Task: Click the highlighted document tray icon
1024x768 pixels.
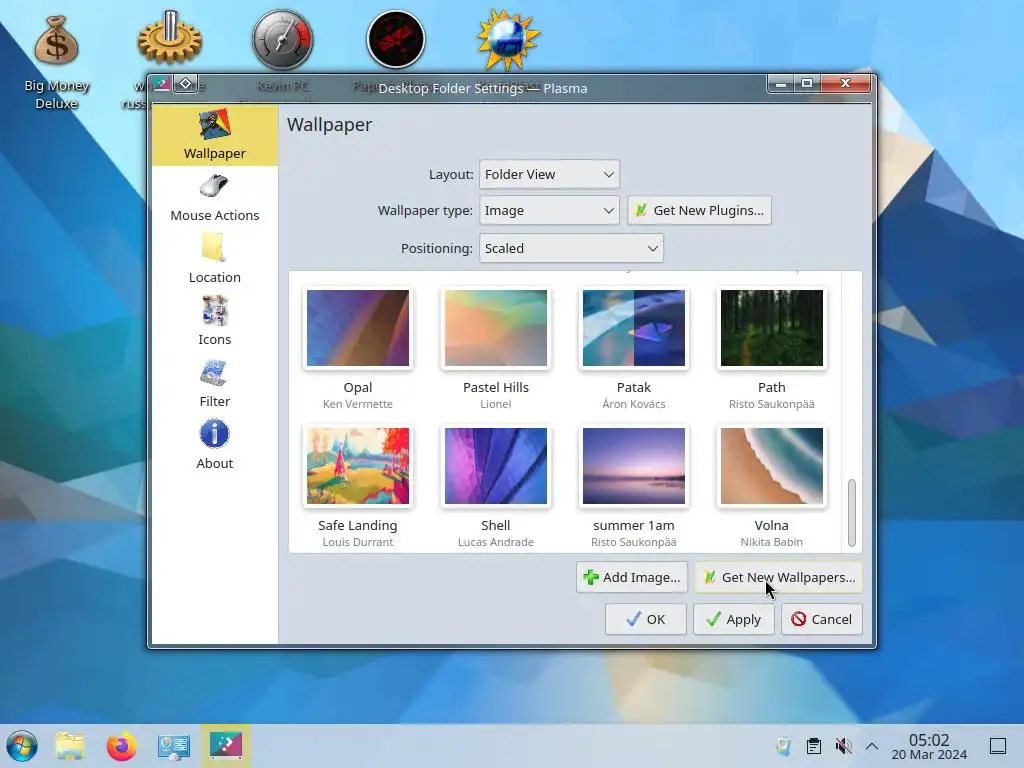Action: tap(783, 746)
